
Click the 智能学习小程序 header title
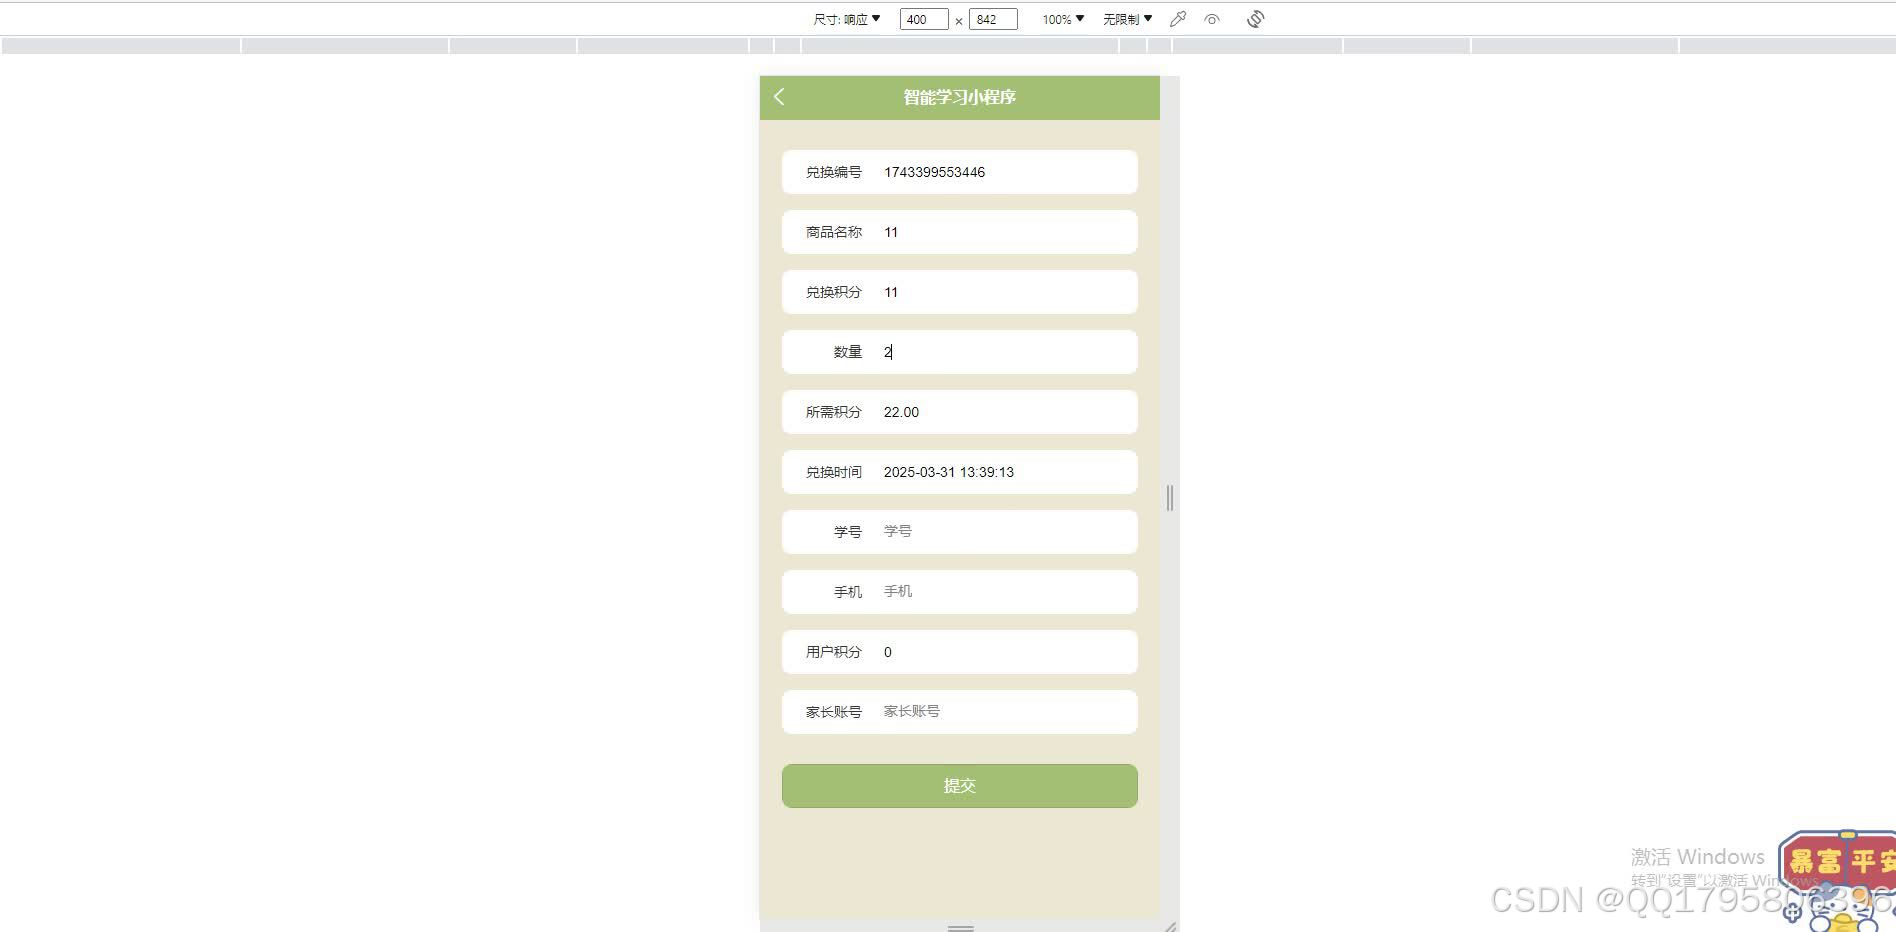click(959, 97)
